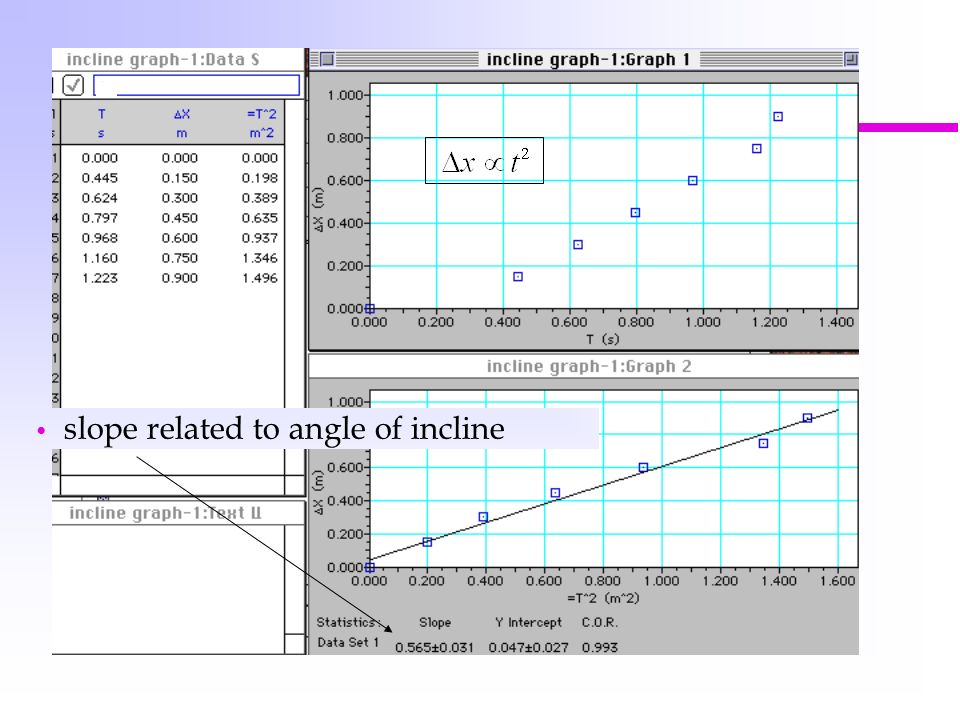The image size is (960, 720).
Task: Click the C.O.R. statistics label
Action: tap(600, 623)
